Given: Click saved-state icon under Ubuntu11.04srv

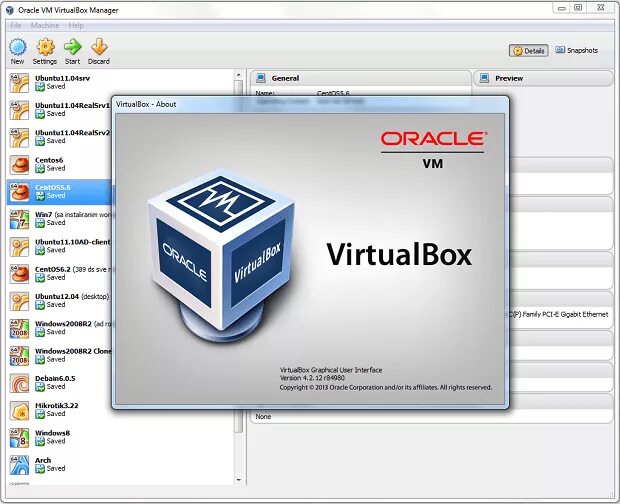Looking at the screenshot, I should click(40, 87).
